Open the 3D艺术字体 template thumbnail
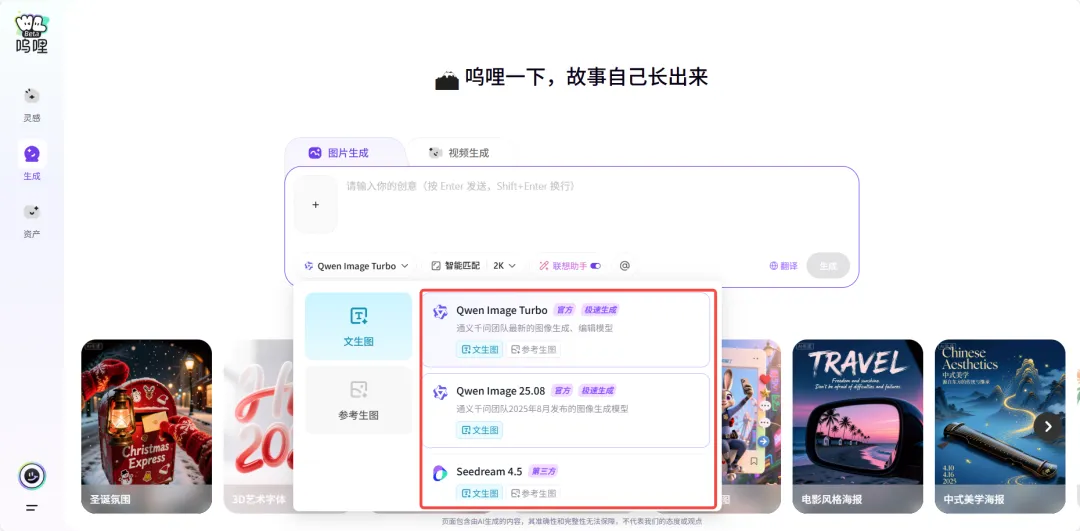 click(258, 426)
